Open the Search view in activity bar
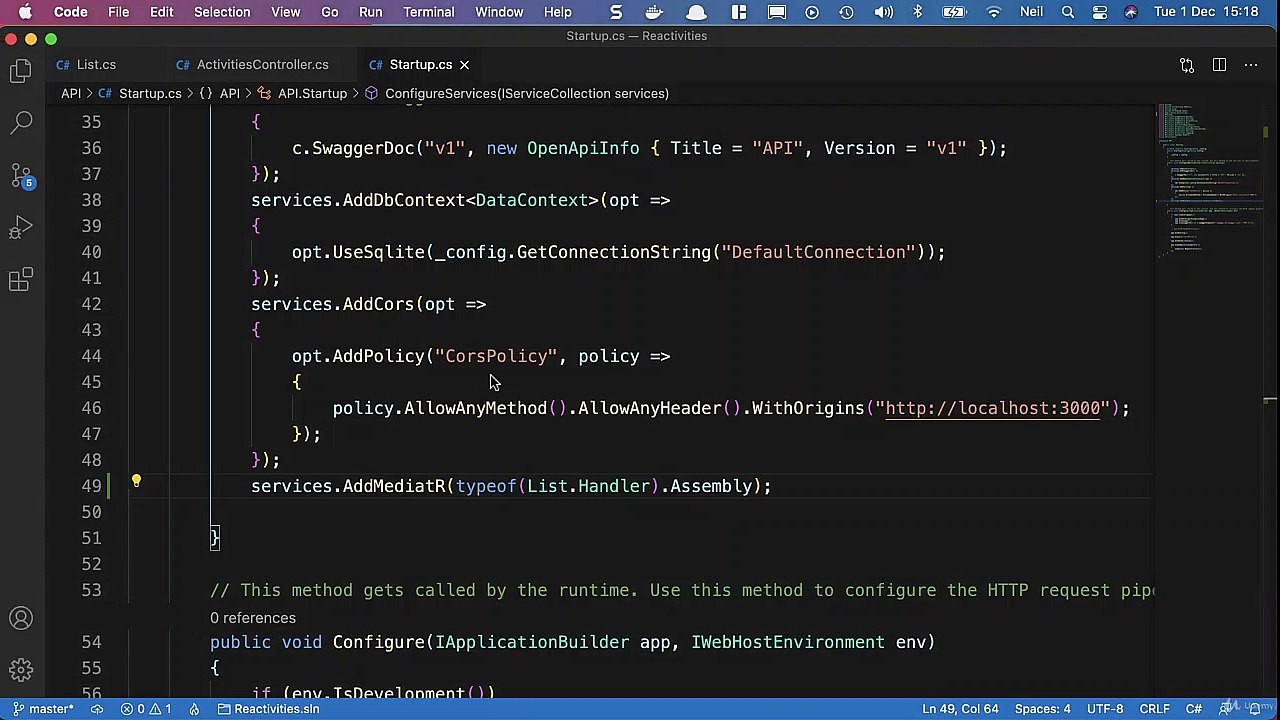Viewport: 1280px width, 720px height. coord(21,124)
